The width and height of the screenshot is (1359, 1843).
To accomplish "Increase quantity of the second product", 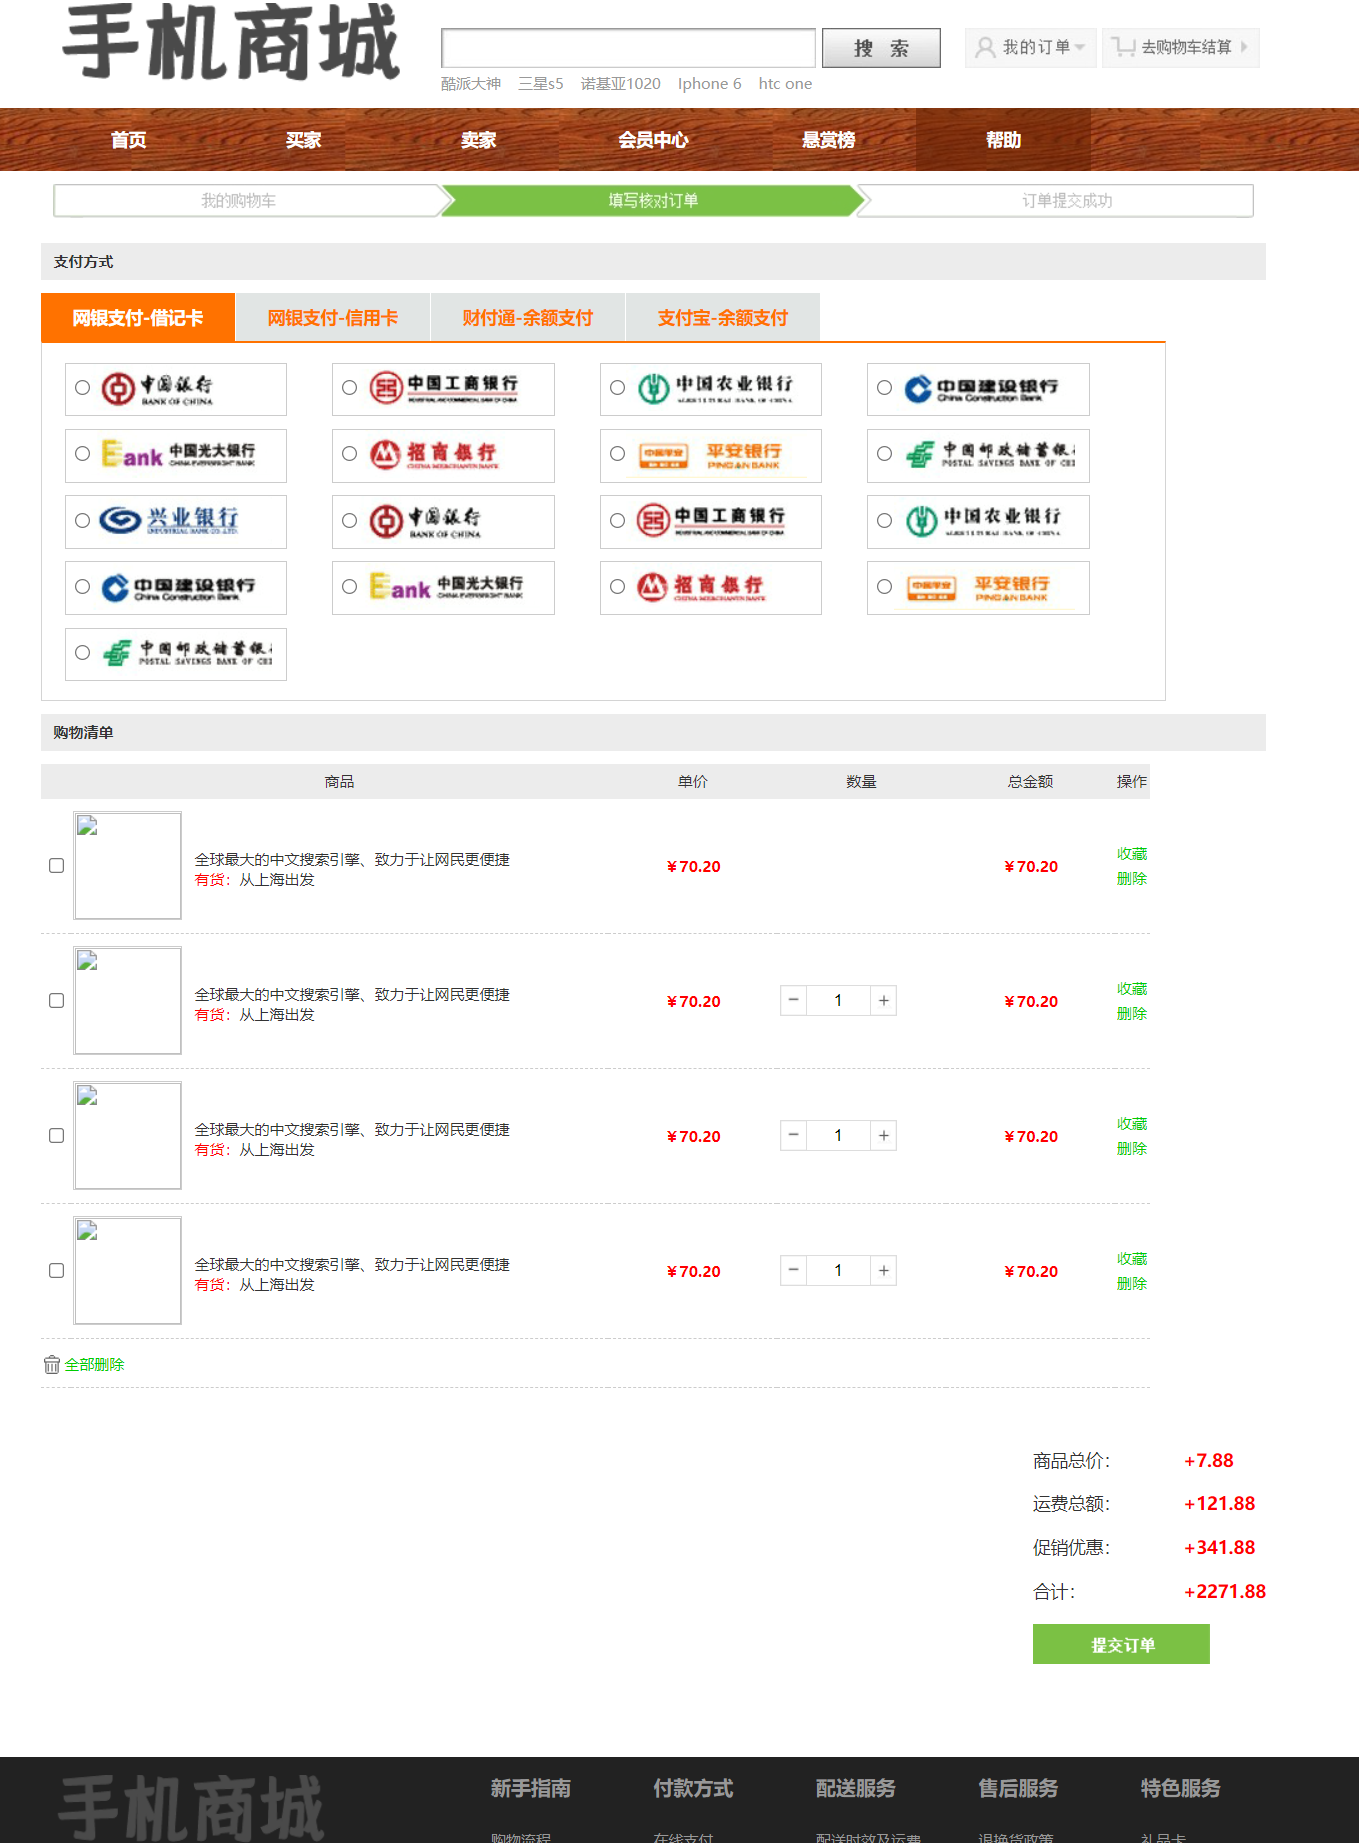I will (x=883, y=1000).
